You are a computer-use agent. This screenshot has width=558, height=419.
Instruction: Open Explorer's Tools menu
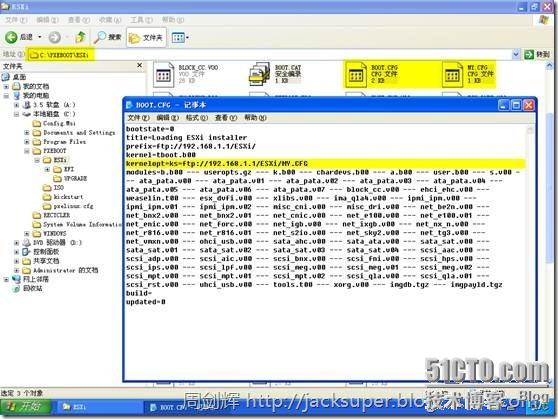tap(141, 20)
